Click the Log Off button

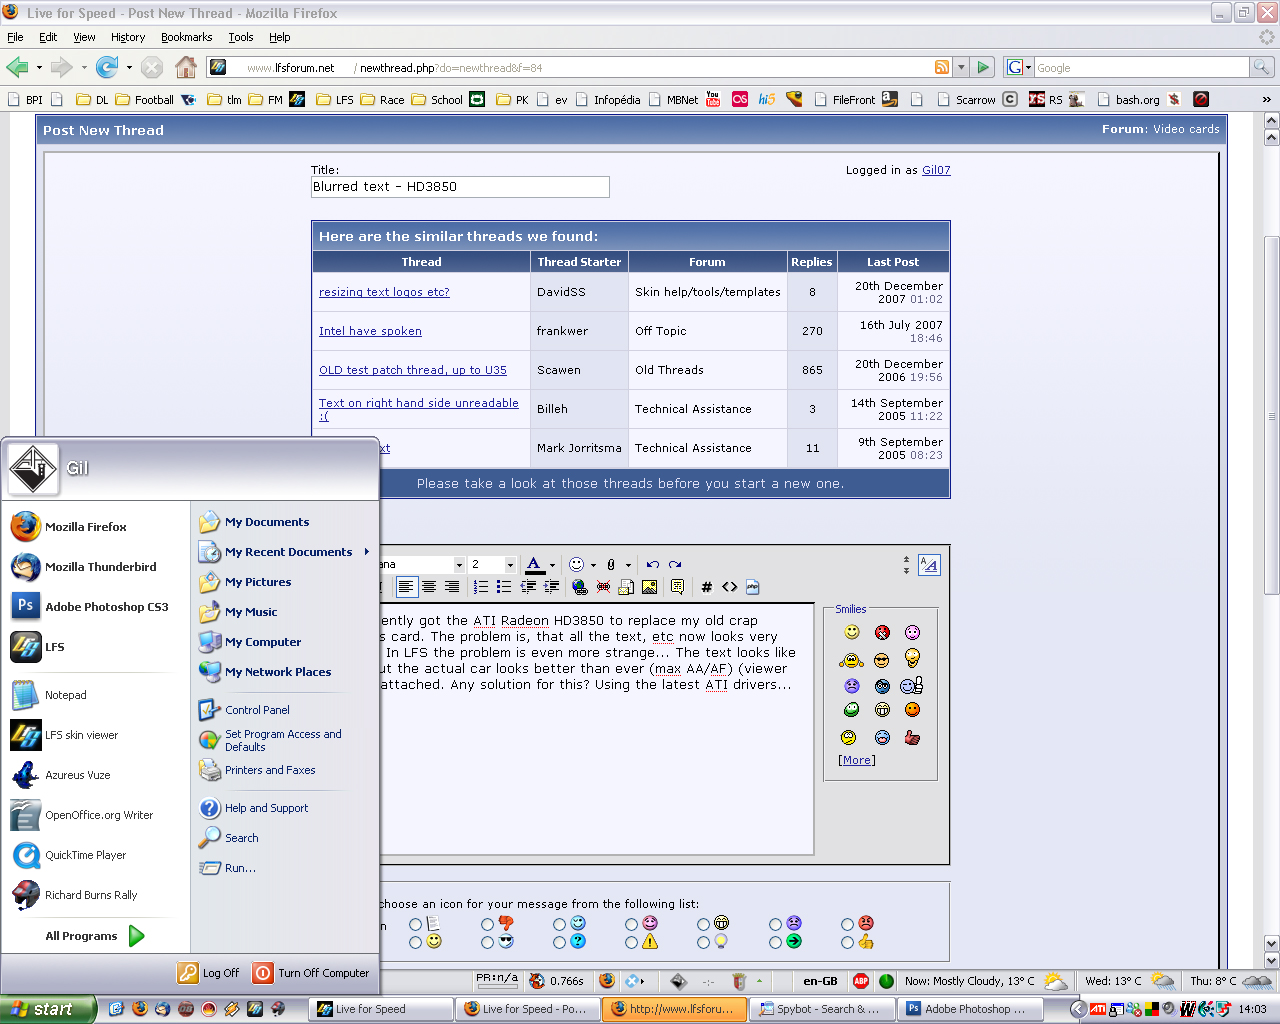click(x=209, y=973)
